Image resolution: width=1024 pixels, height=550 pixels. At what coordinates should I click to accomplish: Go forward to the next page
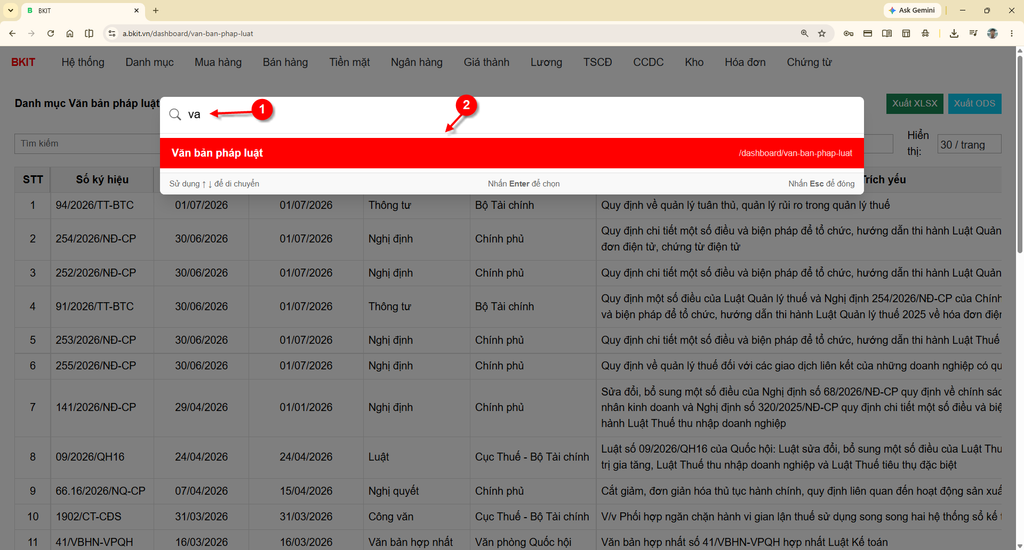(x=31, y=33)
